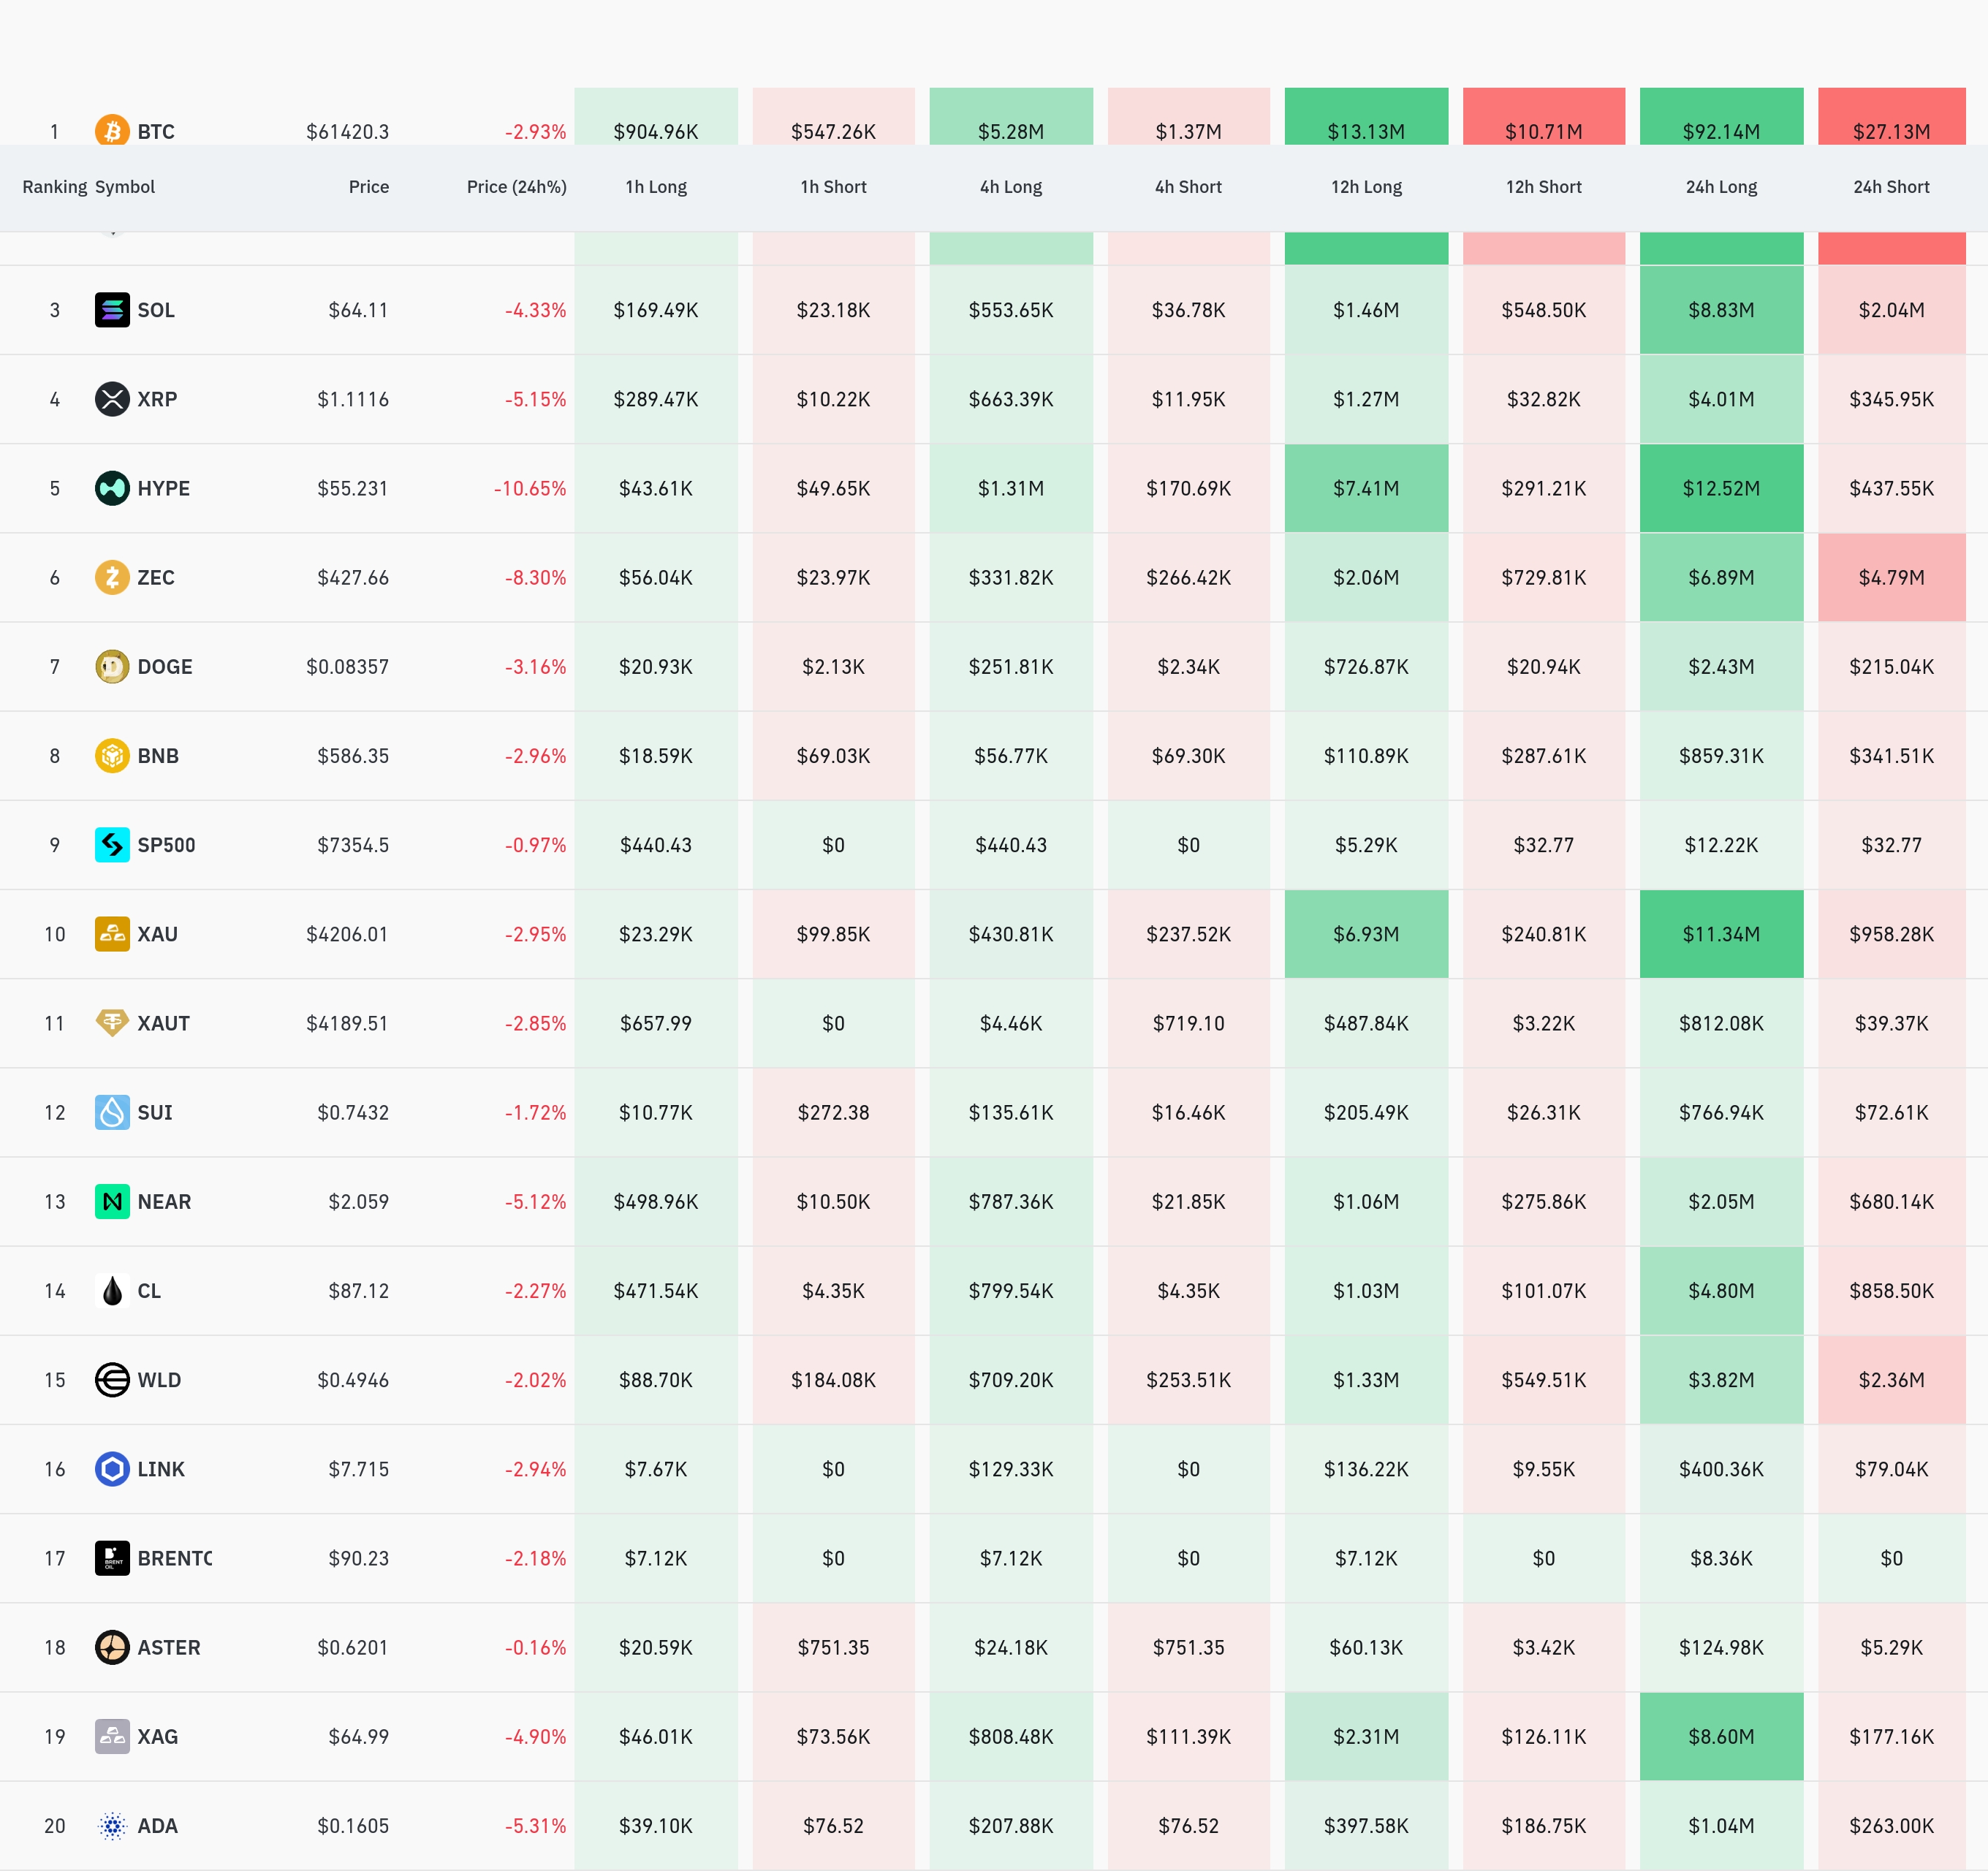Image resolution: width=1988 pixels, height=1871 pixels.
Task: Click ZEC's $4.79M 24h Short cell
Action: pos(1891,577)
